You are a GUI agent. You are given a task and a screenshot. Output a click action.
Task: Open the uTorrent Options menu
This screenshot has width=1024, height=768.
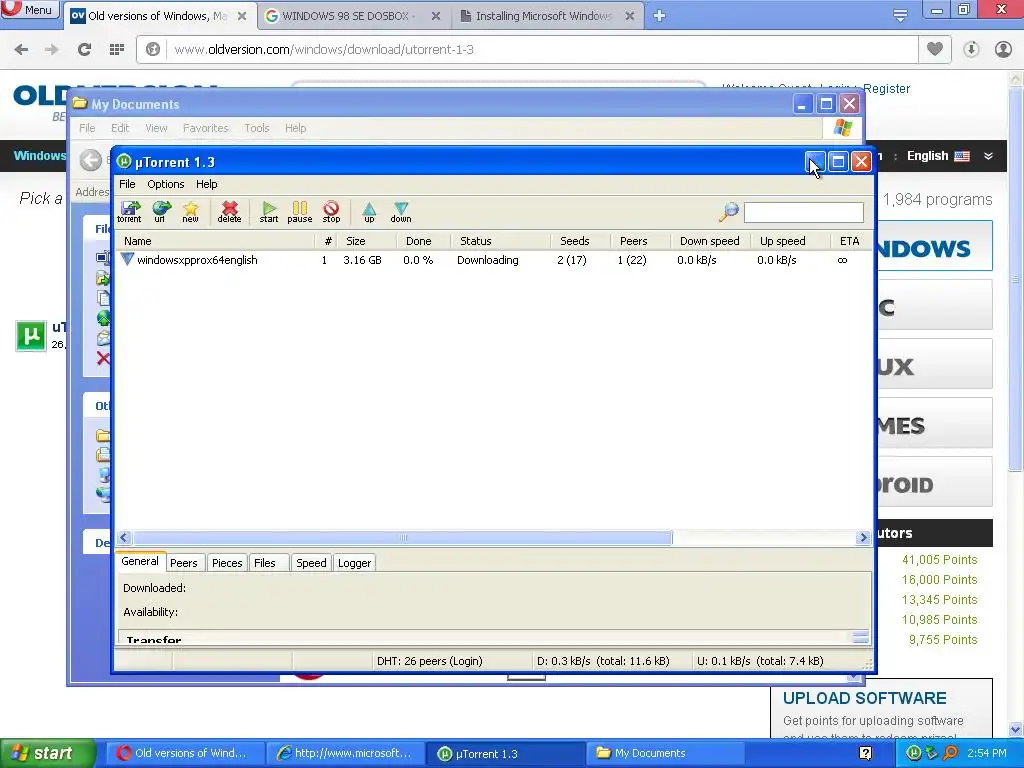[x=165, y=184]
